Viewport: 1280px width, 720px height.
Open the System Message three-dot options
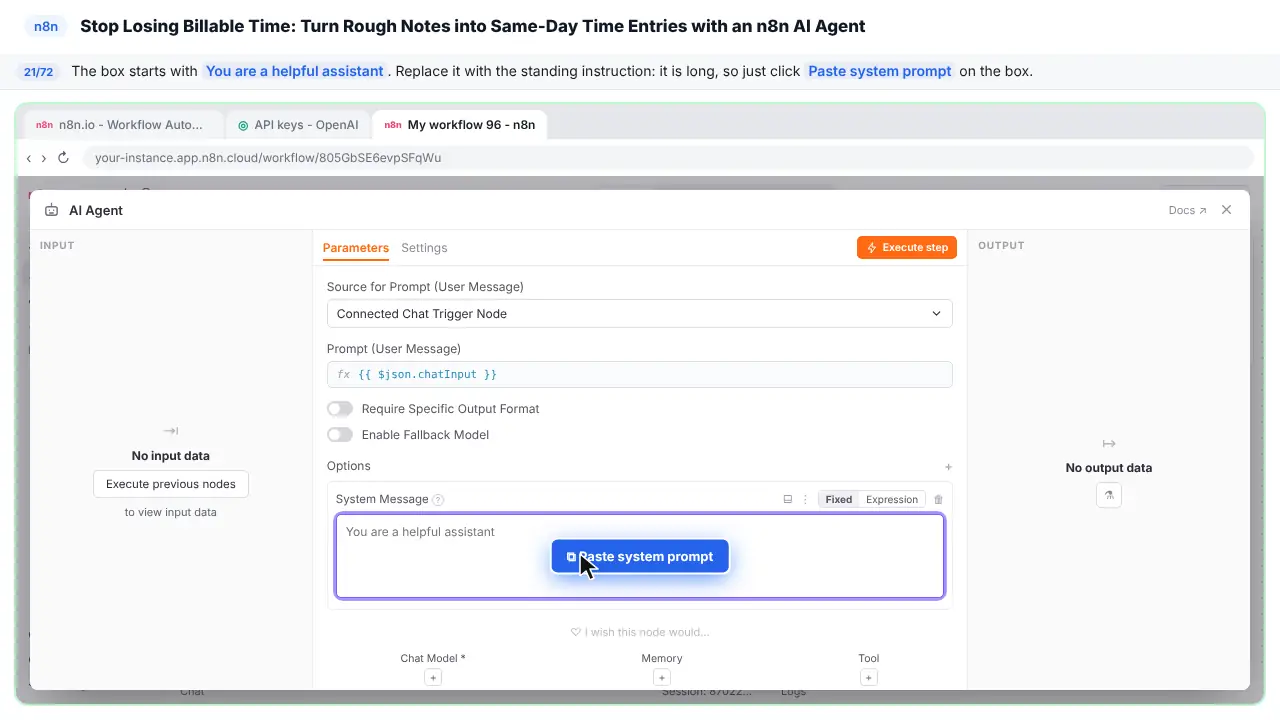[x=806, y=499]
